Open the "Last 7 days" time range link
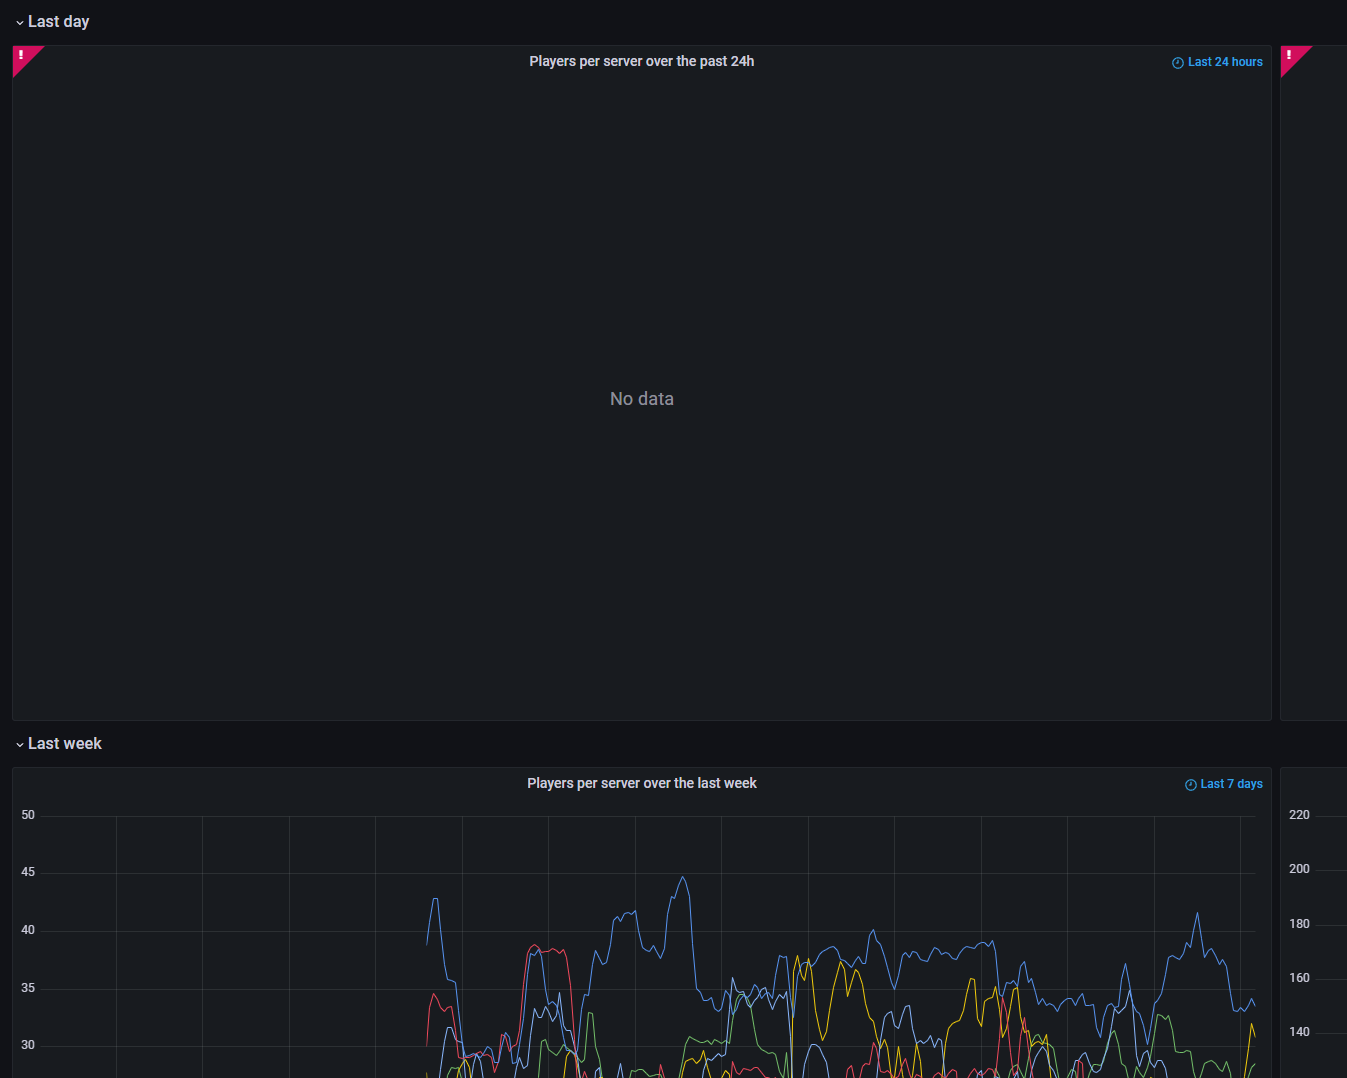 click(1230, 783)
